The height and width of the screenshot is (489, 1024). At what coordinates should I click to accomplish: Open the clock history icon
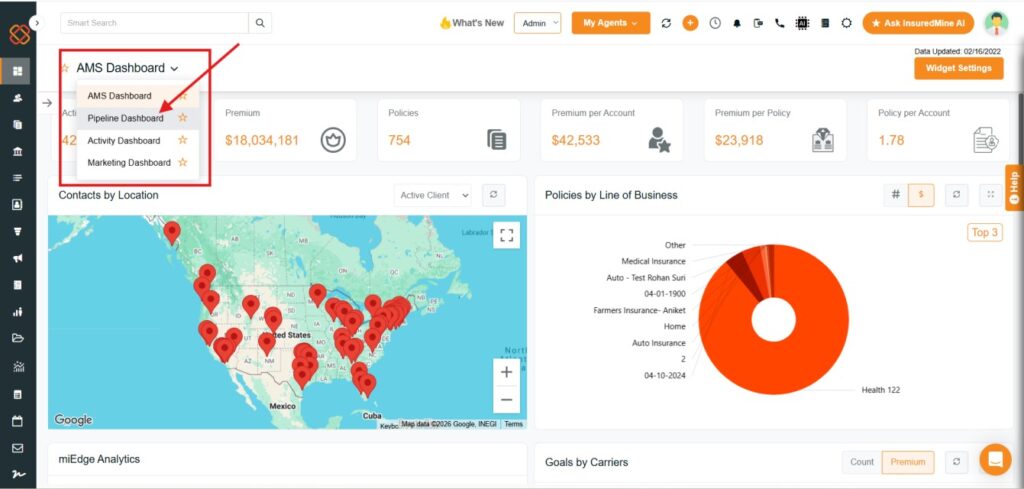[x=715, y=23]
